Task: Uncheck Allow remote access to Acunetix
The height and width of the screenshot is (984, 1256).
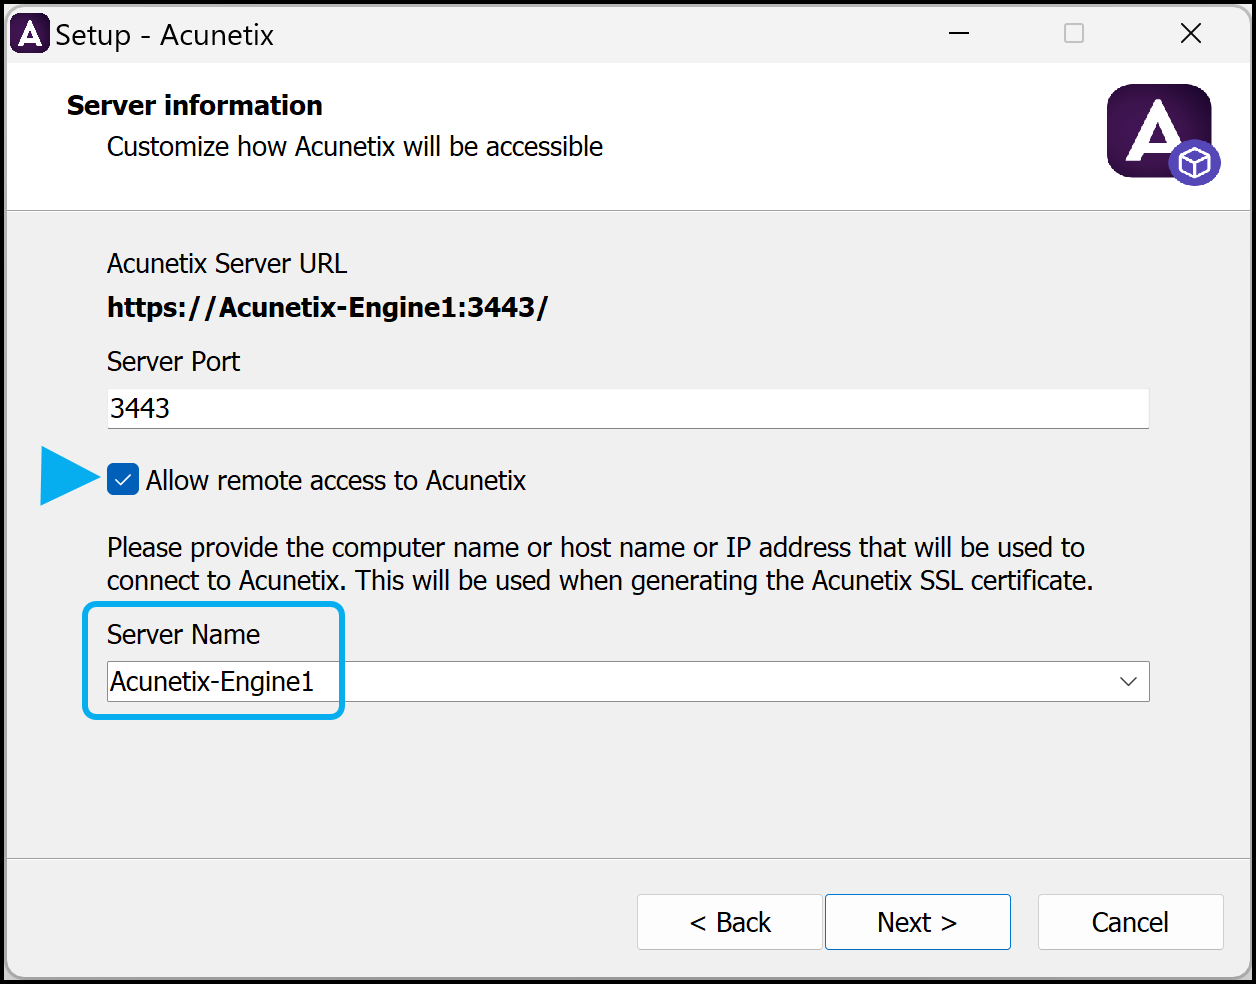Action: [x=123, y=480]
